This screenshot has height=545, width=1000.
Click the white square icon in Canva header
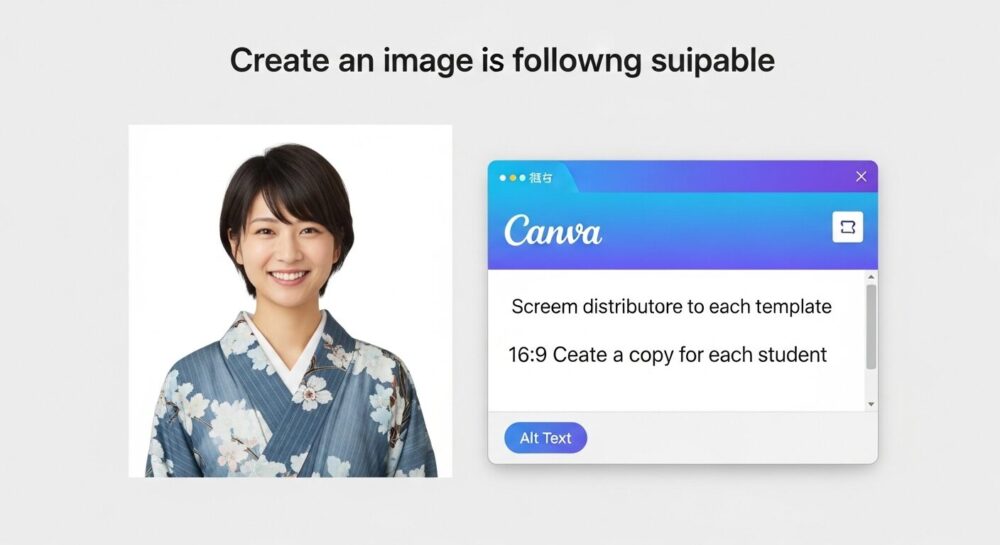pyautogui.click(x=847, y=227)
